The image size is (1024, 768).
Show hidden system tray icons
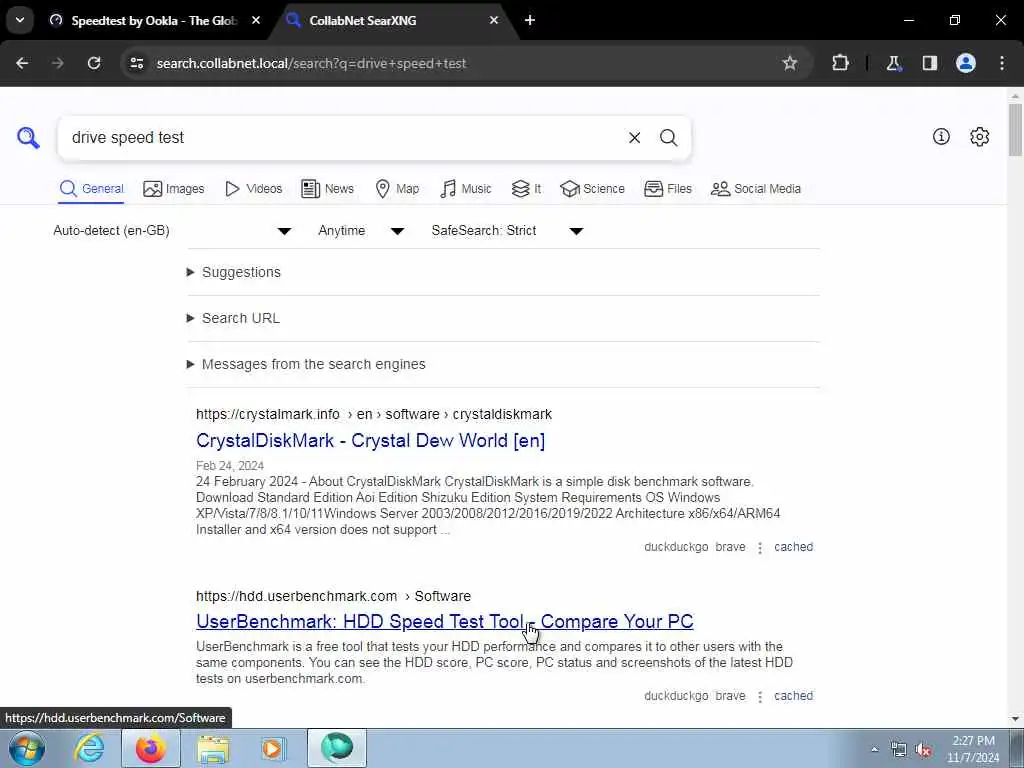click(x=874, y=749)
